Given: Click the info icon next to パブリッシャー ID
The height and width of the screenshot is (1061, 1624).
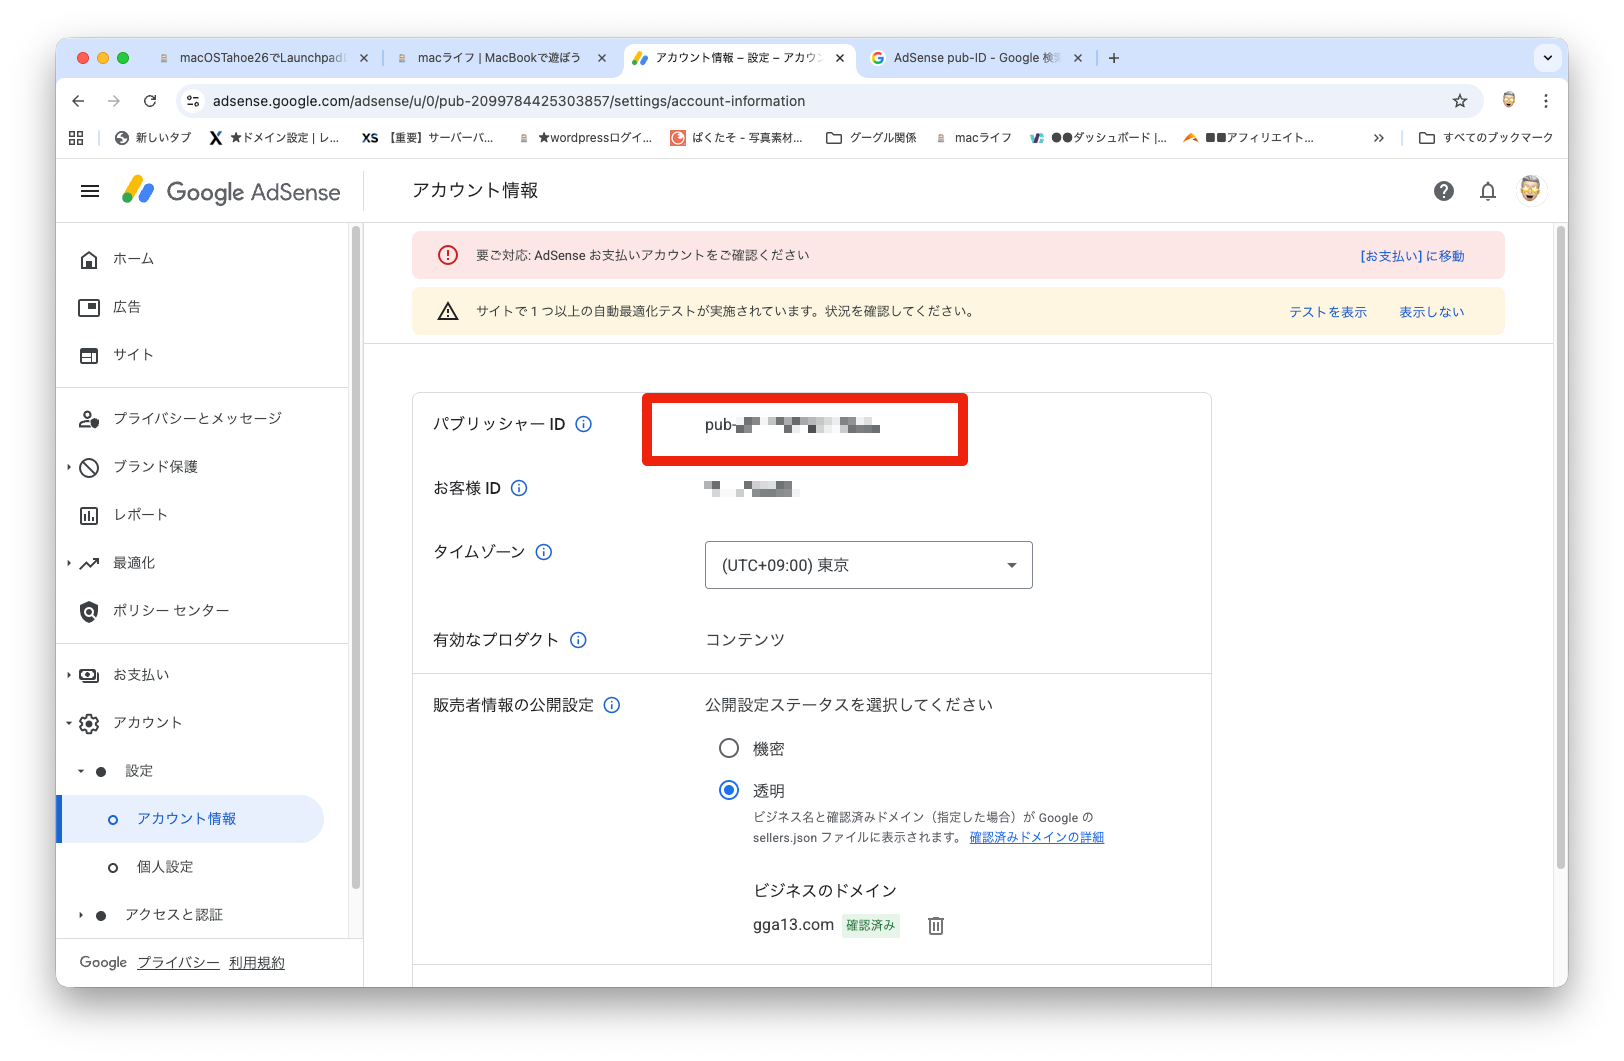Looking at the screenshot, I should (x=584, y=424).
